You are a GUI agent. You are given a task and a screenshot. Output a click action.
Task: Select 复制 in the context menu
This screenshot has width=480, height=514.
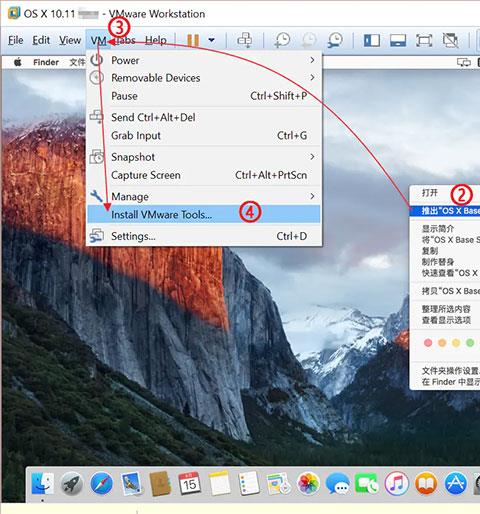click(x=430, y=251)
